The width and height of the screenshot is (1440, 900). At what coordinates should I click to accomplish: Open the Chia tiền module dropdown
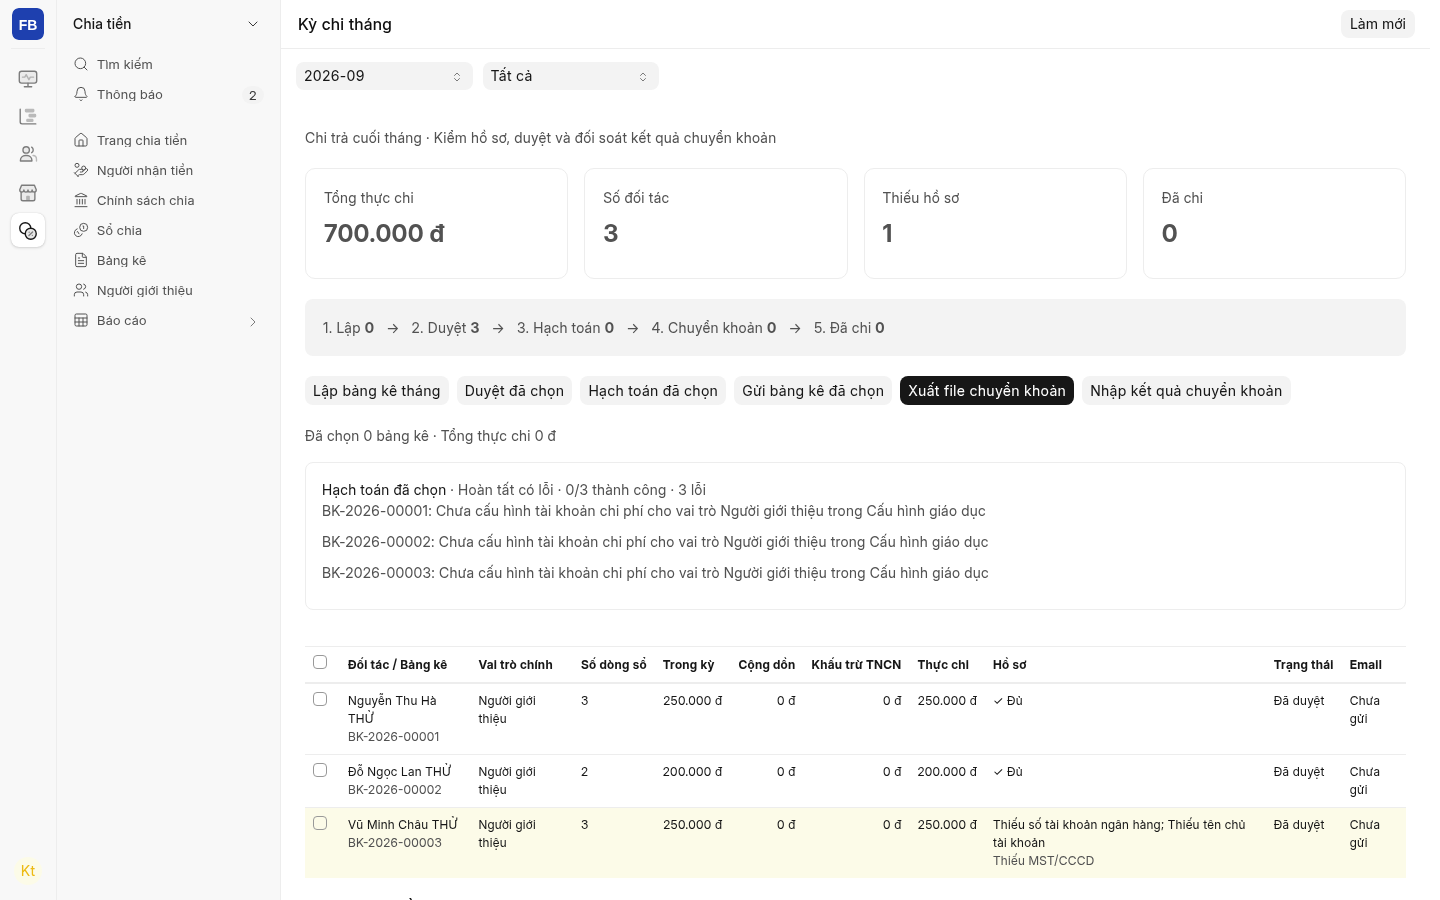(167, 24)
